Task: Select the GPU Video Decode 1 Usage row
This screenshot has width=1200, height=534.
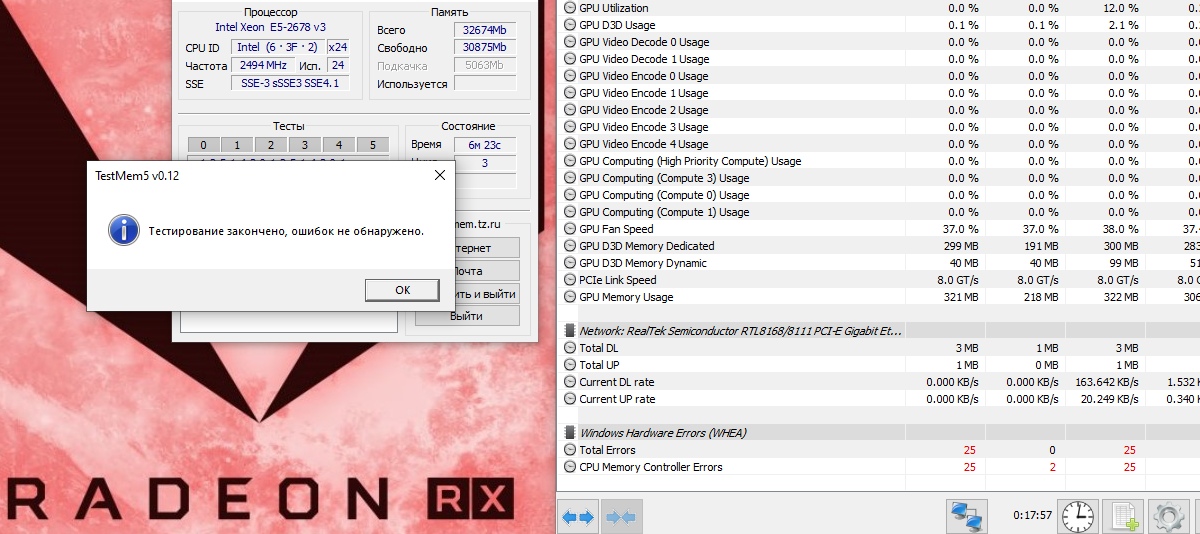Action: click(878, 59)
